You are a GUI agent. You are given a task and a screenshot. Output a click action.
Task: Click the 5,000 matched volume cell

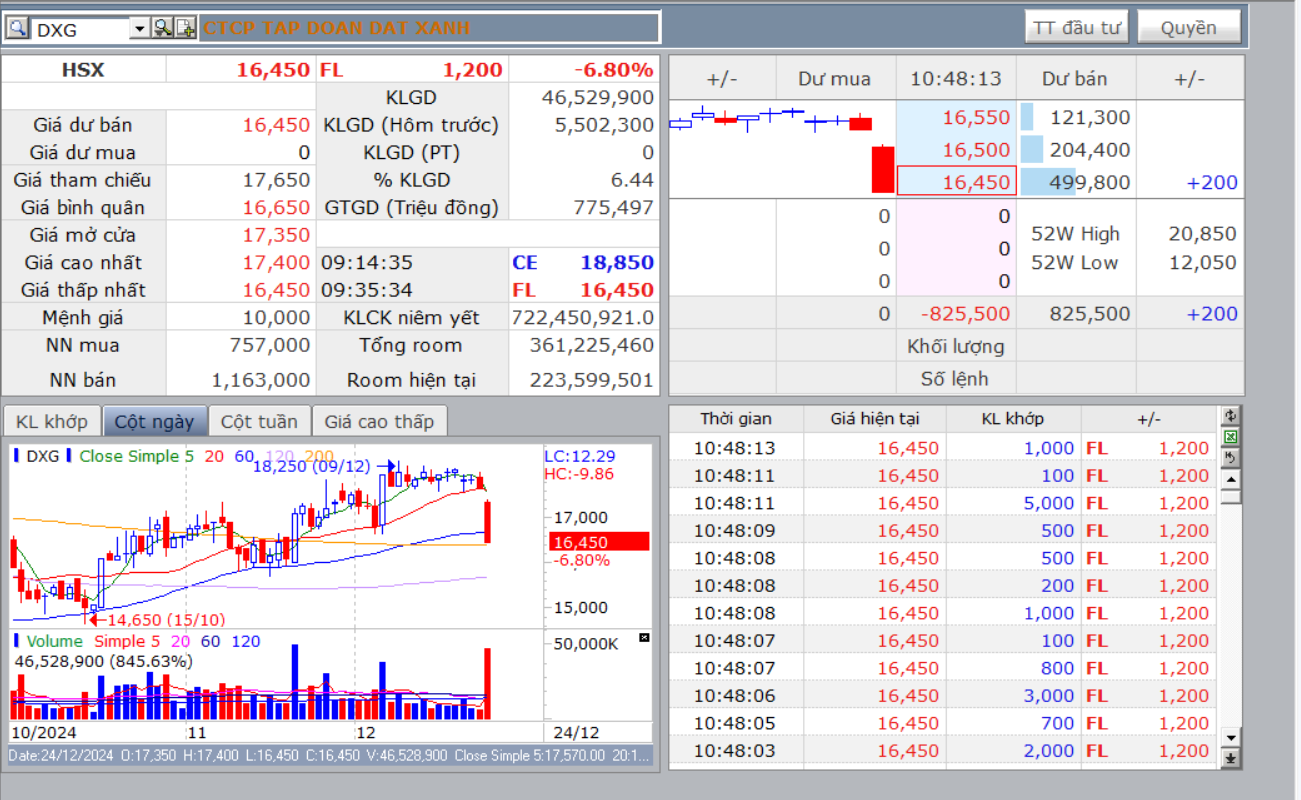[1049, 503]
